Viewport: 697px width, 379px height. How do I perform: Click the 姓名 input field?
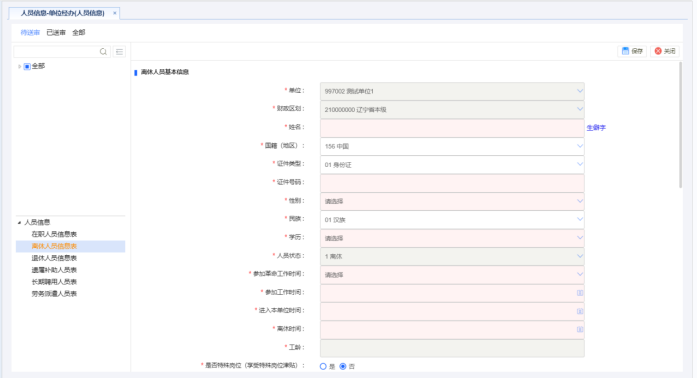click(x=452, y=128)
